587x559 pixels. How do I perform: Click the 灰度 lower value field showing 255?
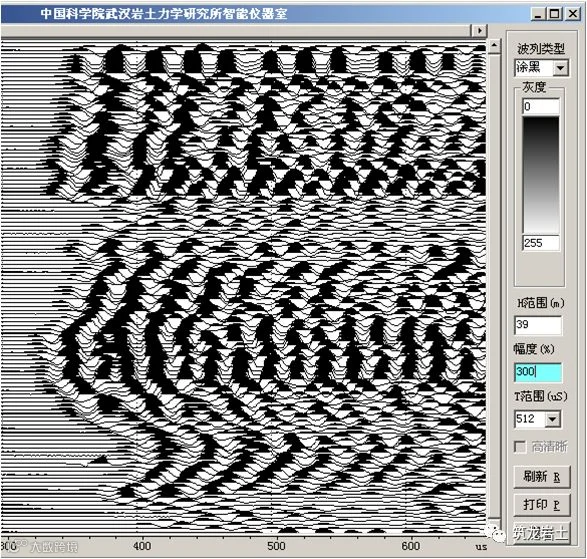pos(541,243)
